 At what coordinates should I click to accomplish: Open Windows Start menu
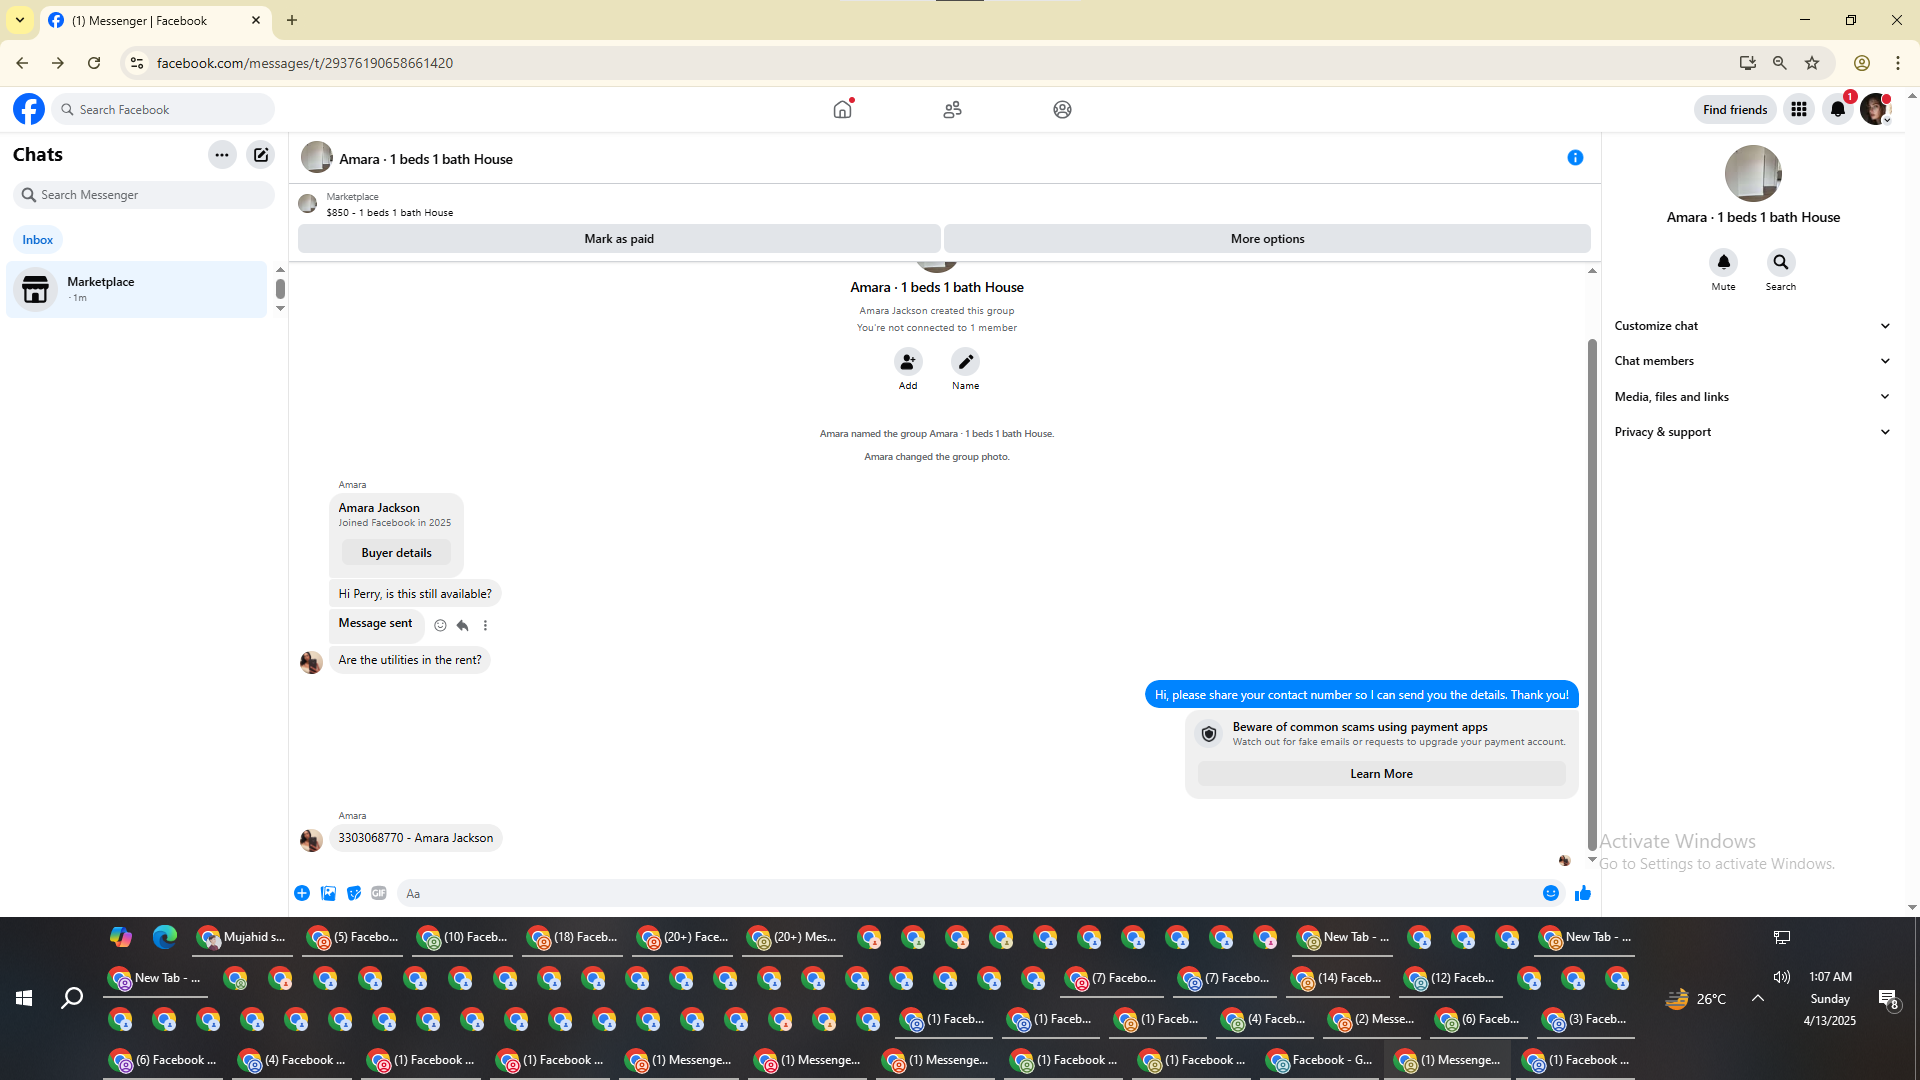tap(24, 998)
